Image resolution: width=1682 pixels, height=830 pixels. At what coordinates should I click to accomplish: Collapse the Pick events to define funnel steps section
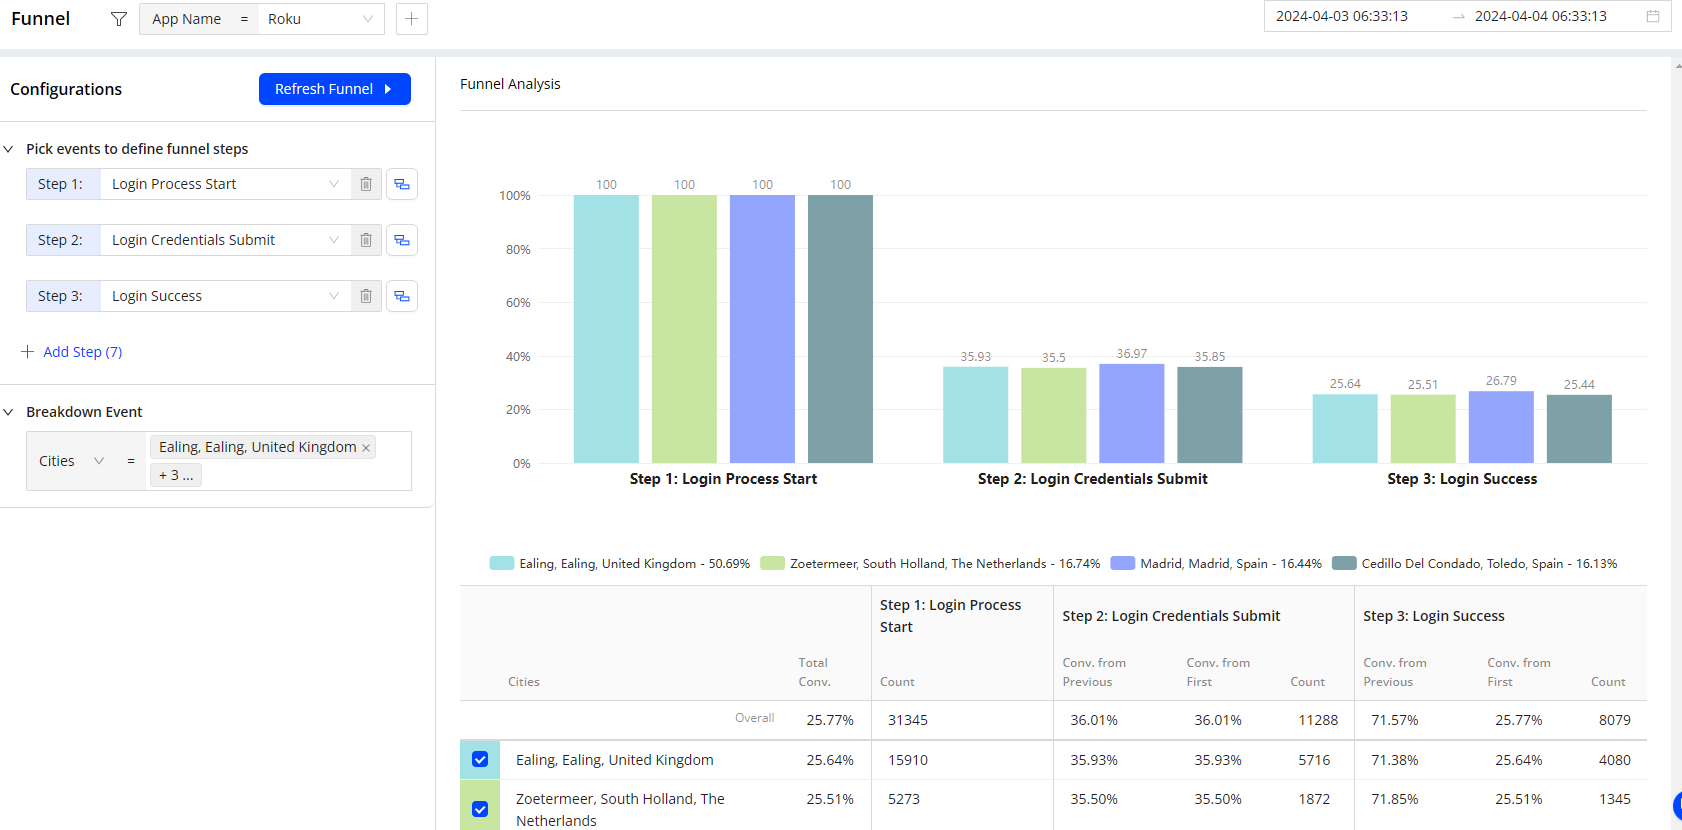9,149
